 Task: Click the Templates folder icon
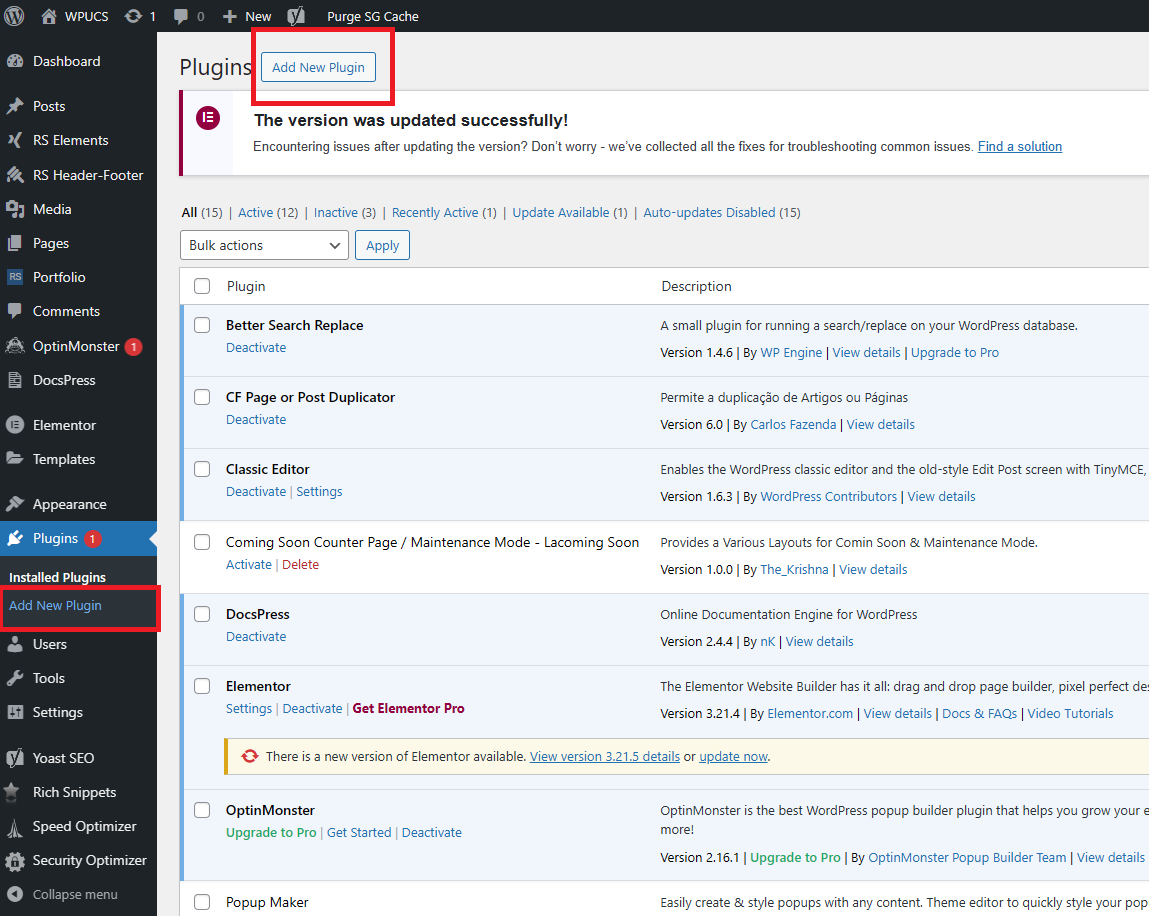pyautogui.click(x=15, y=459)
